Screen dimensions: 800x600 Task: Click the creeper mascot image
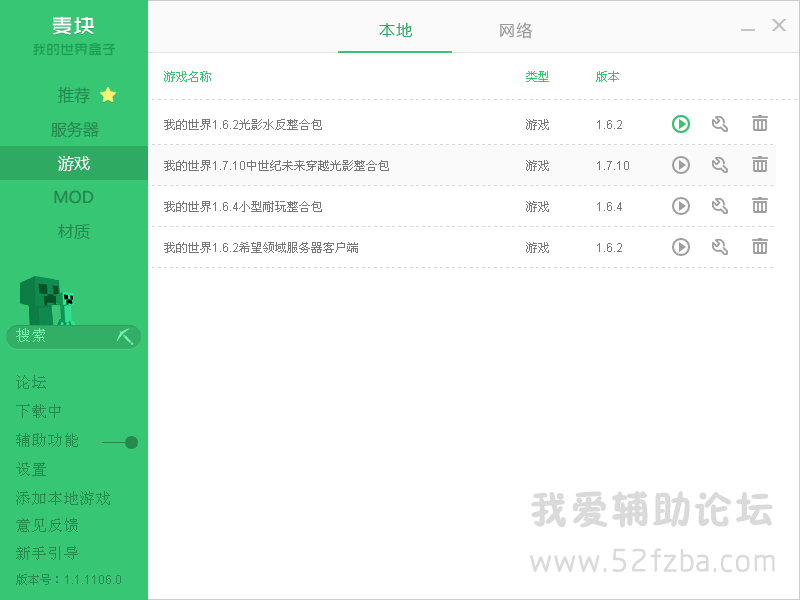tap(47, 301)
